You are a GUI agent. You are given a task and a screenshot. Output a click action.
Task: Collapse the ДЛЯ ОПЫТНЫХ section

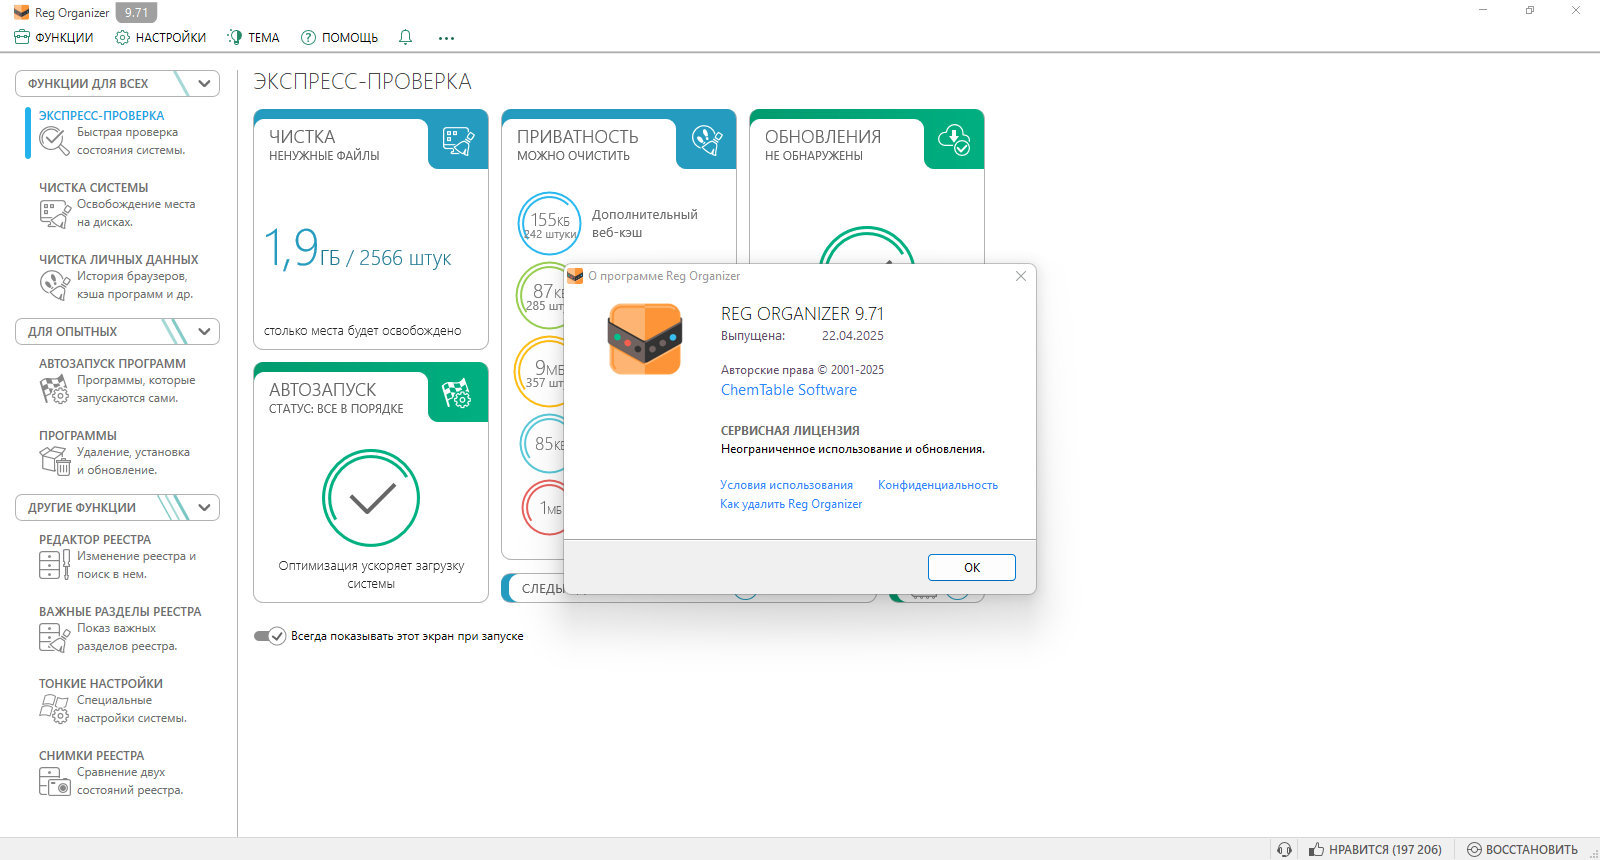click(x=205, y=331)
